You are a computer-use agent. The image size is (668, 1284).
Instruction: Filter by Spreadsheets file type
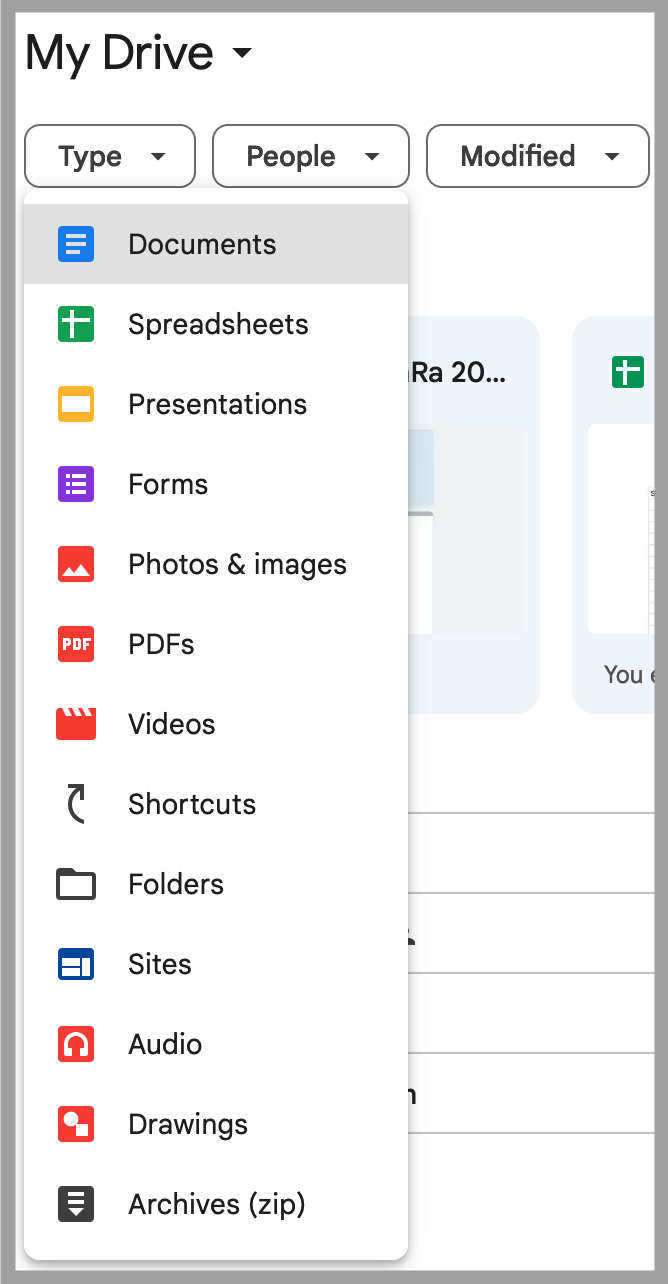coord(218,324)
